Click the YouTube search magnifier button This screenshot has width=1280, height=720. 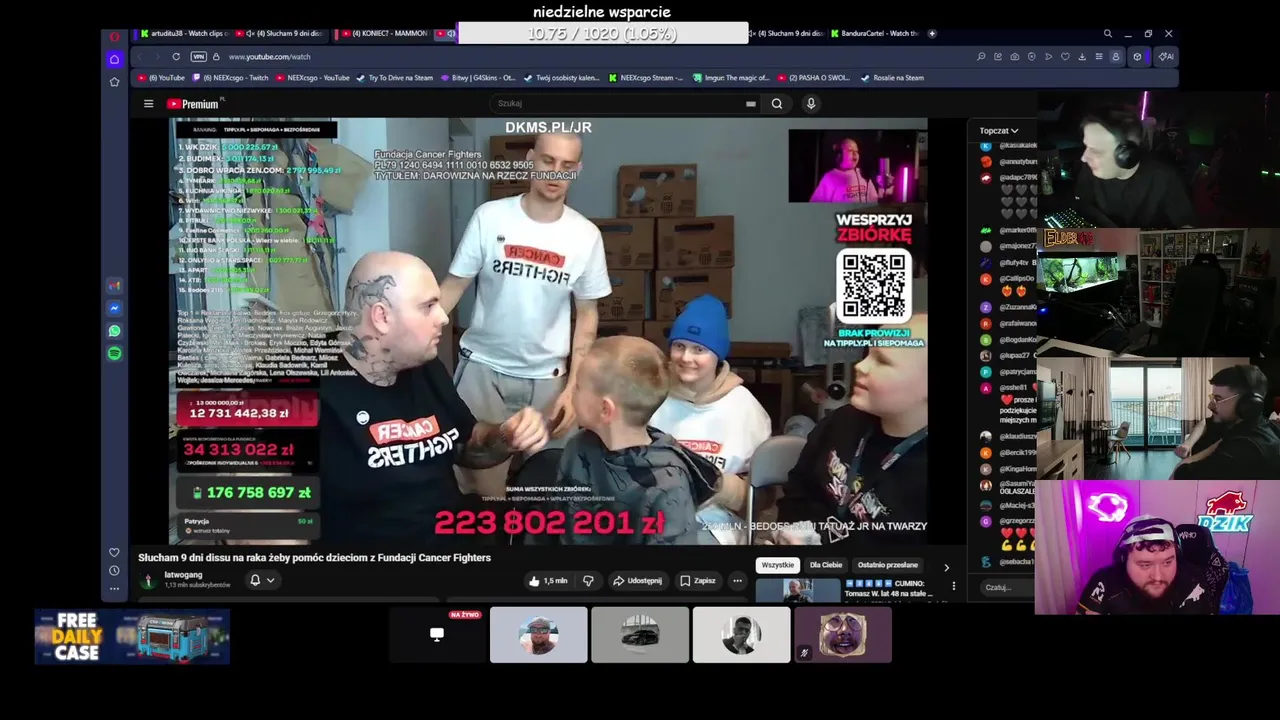point(777,103)
